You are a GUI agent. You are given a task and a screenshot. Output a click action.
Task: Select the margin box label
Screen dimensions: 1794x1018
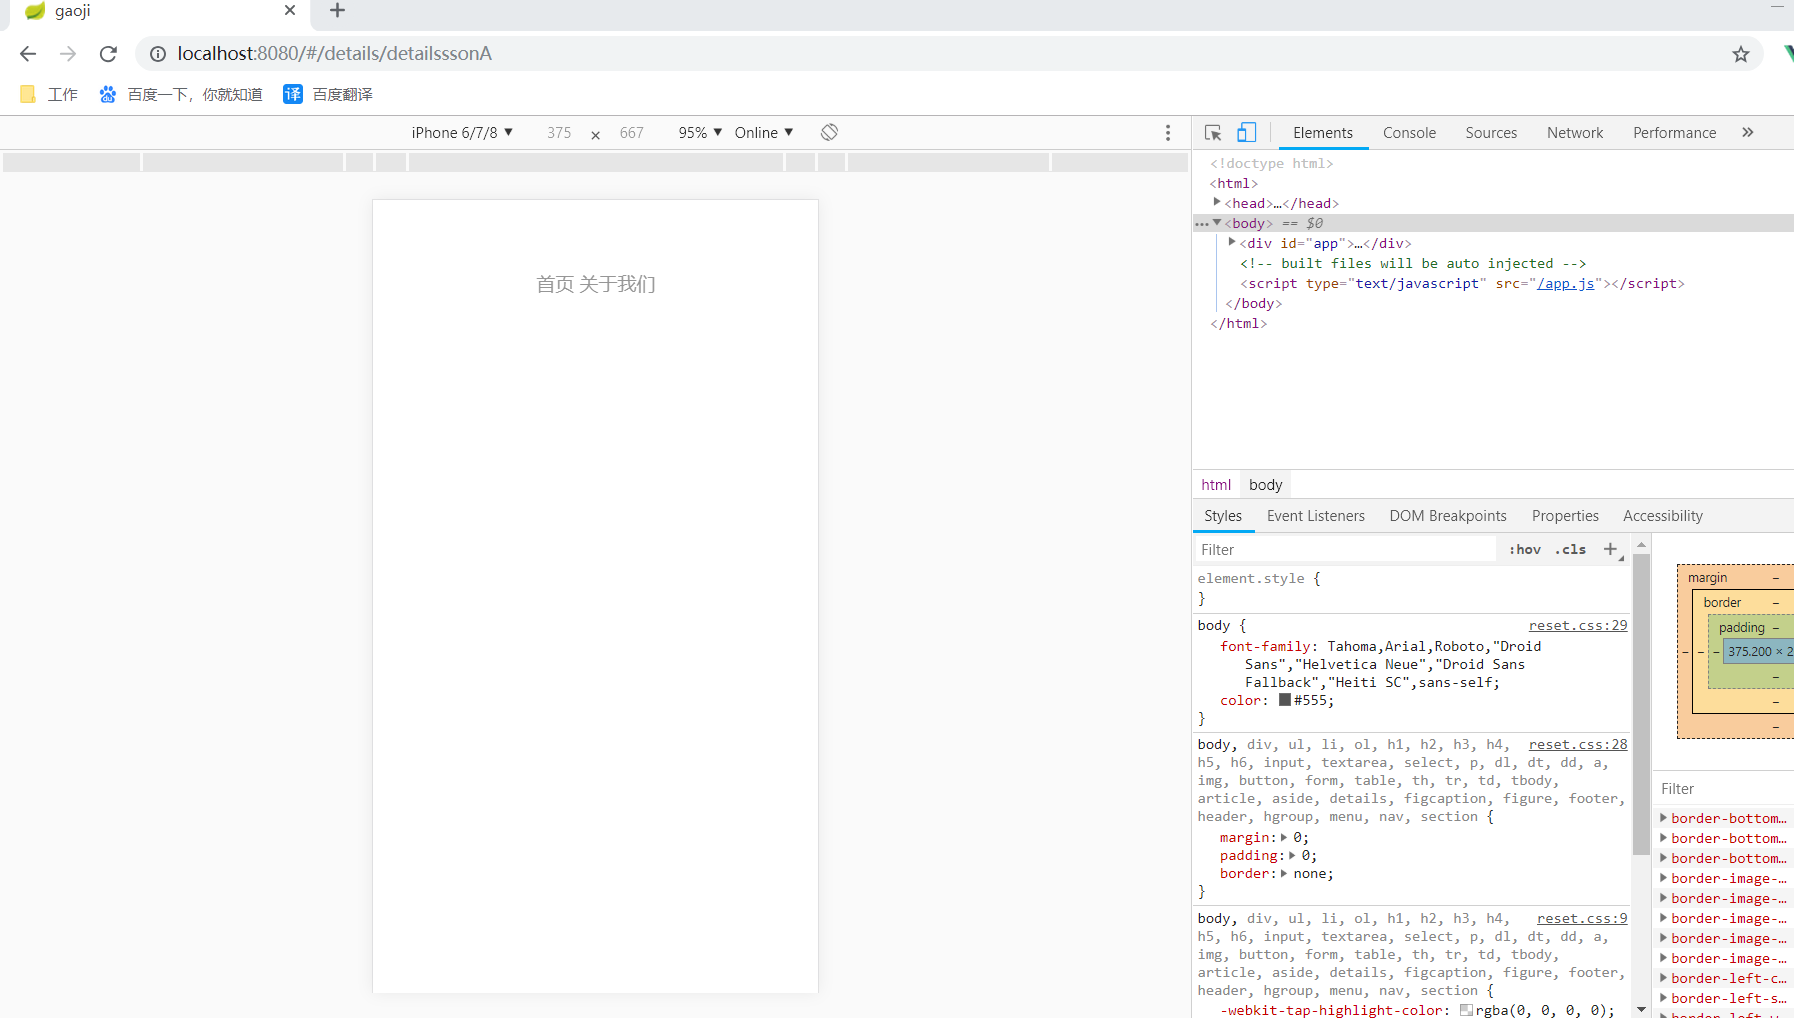tap(1707, 578)
